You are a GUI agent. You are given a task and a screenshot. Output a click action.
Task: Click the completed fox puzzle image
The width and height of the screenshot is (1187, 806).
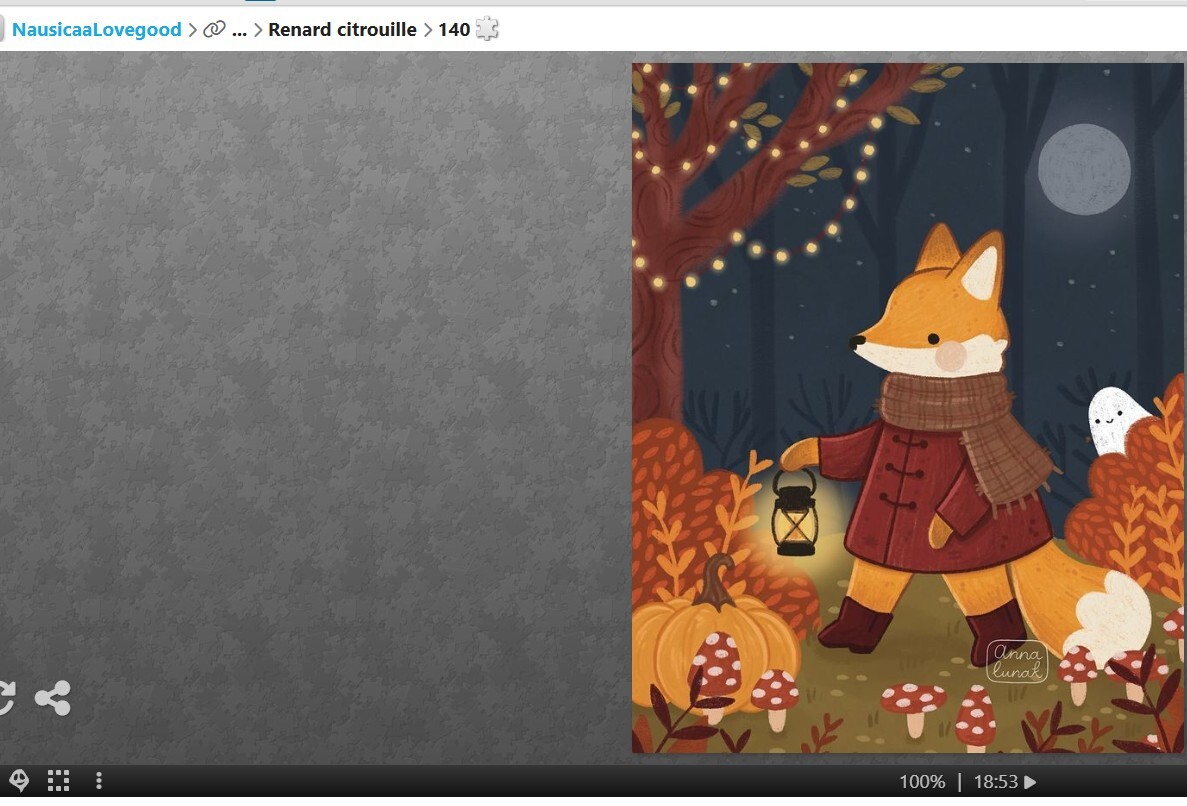click(x=908, y=408)
